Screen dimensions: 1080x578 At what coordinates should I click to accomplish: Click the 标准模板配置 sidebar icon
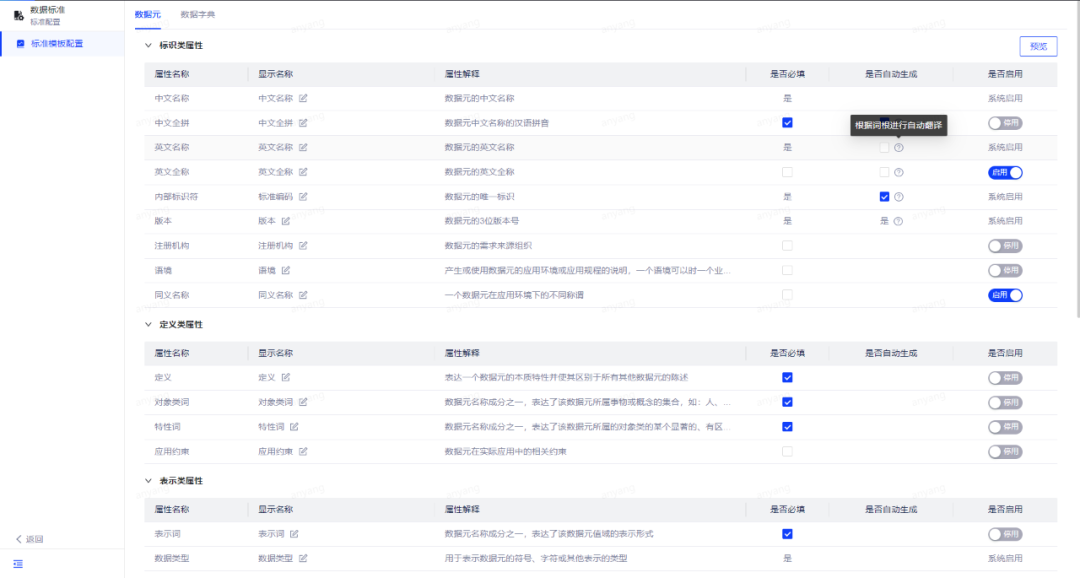click(21, 43)
